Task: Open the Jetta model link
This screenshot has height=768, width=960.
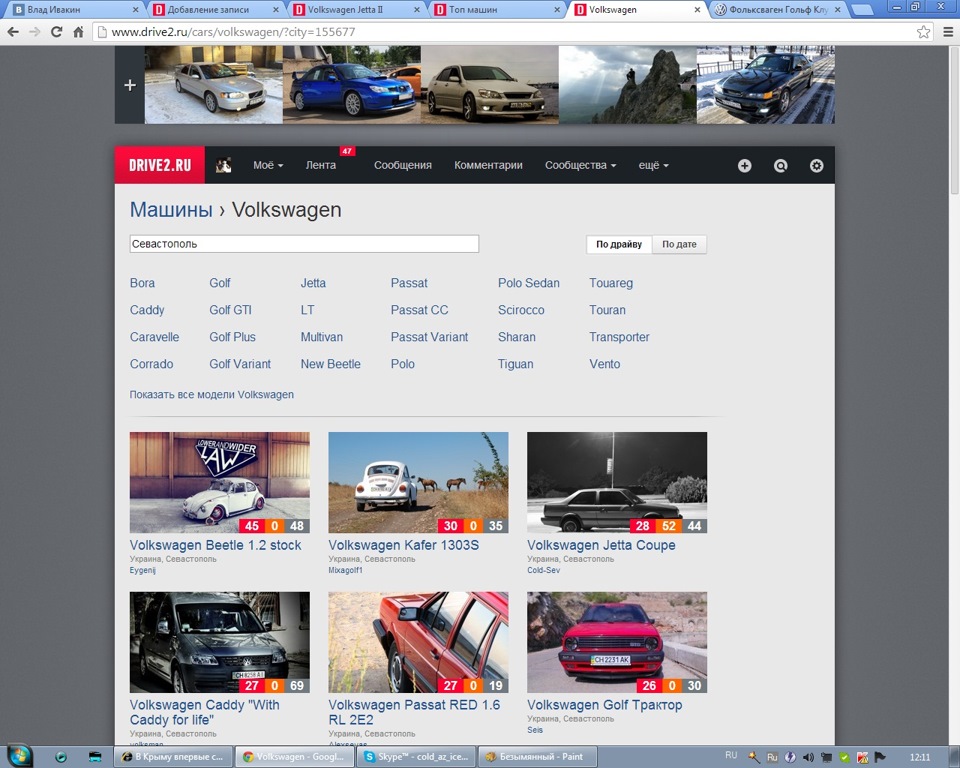Action: [x=313, y=283]
